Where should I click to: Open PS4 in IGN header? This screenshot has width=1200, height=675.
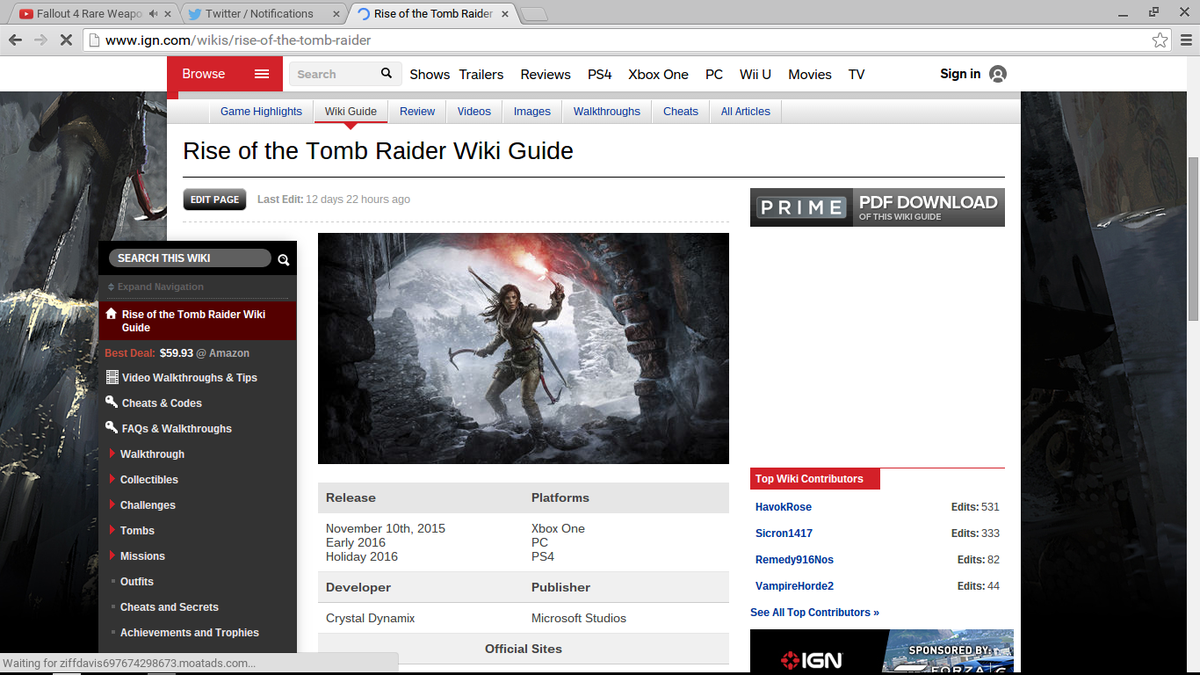[x=599, y=74]
